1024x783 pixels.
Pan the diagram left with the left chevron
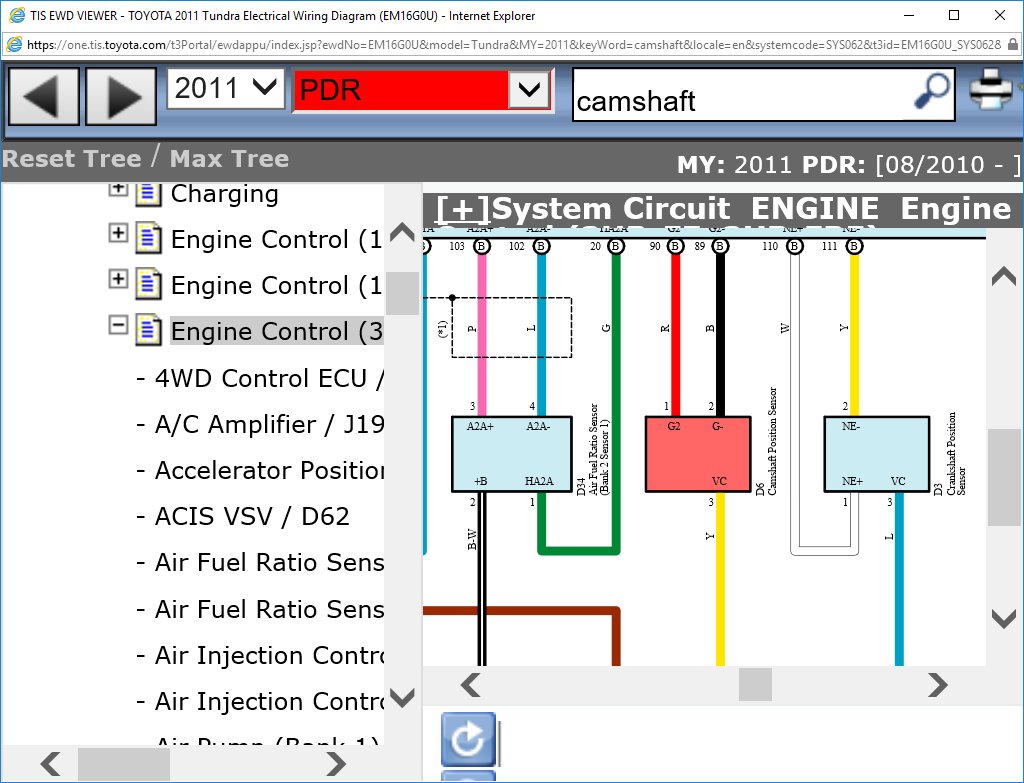(471, 685)
